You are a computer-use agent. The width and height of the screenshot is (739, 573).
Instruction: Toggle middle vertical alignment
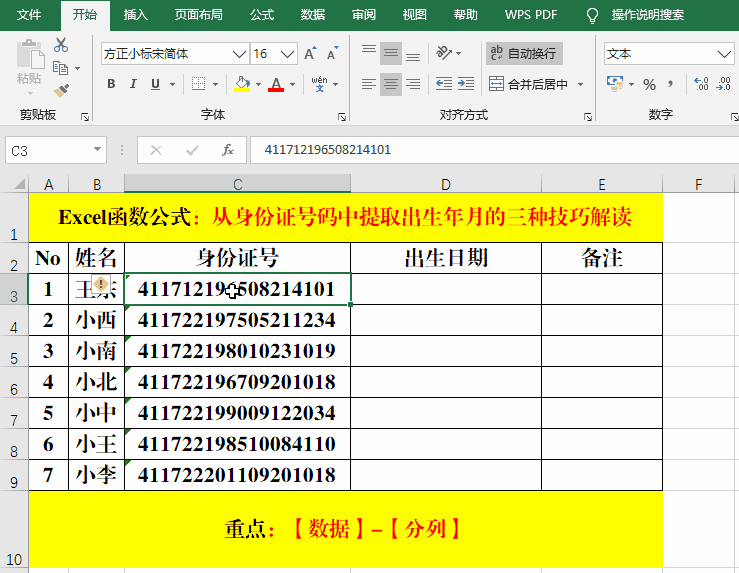coord(391,53)
